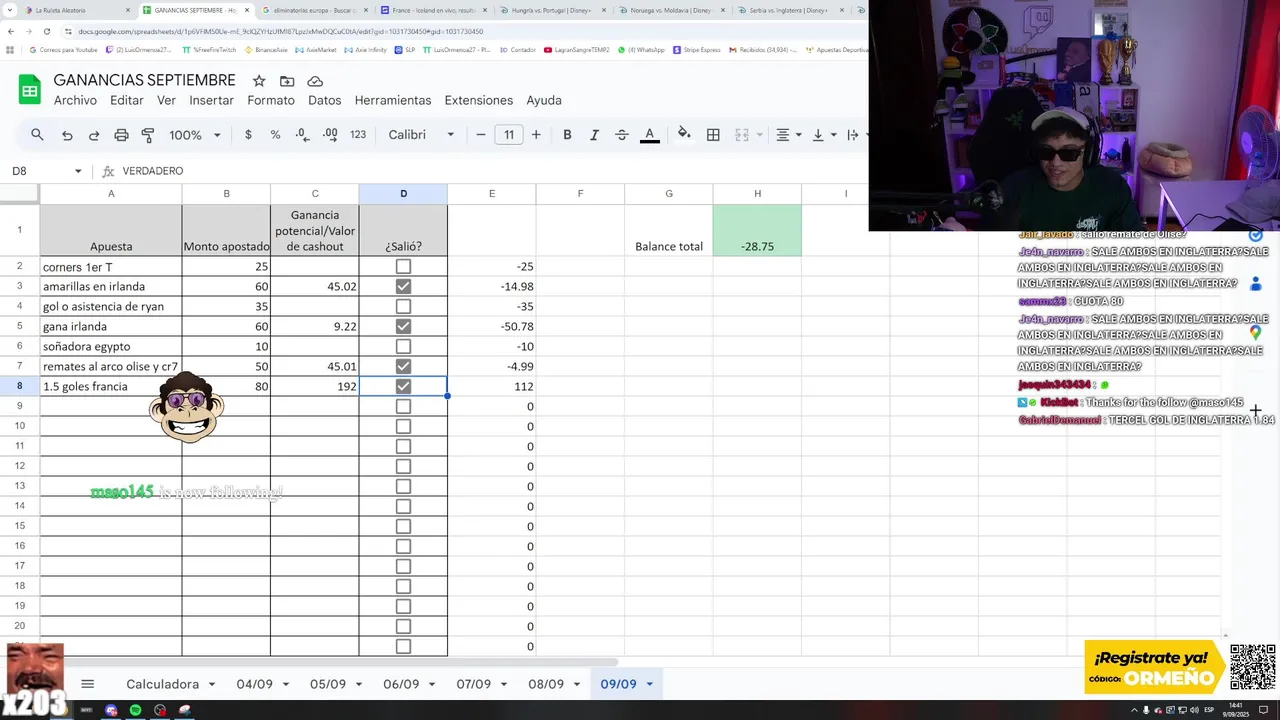1280x720 pixels.
Task: Open the borders tool
Action: pos(713,135)
